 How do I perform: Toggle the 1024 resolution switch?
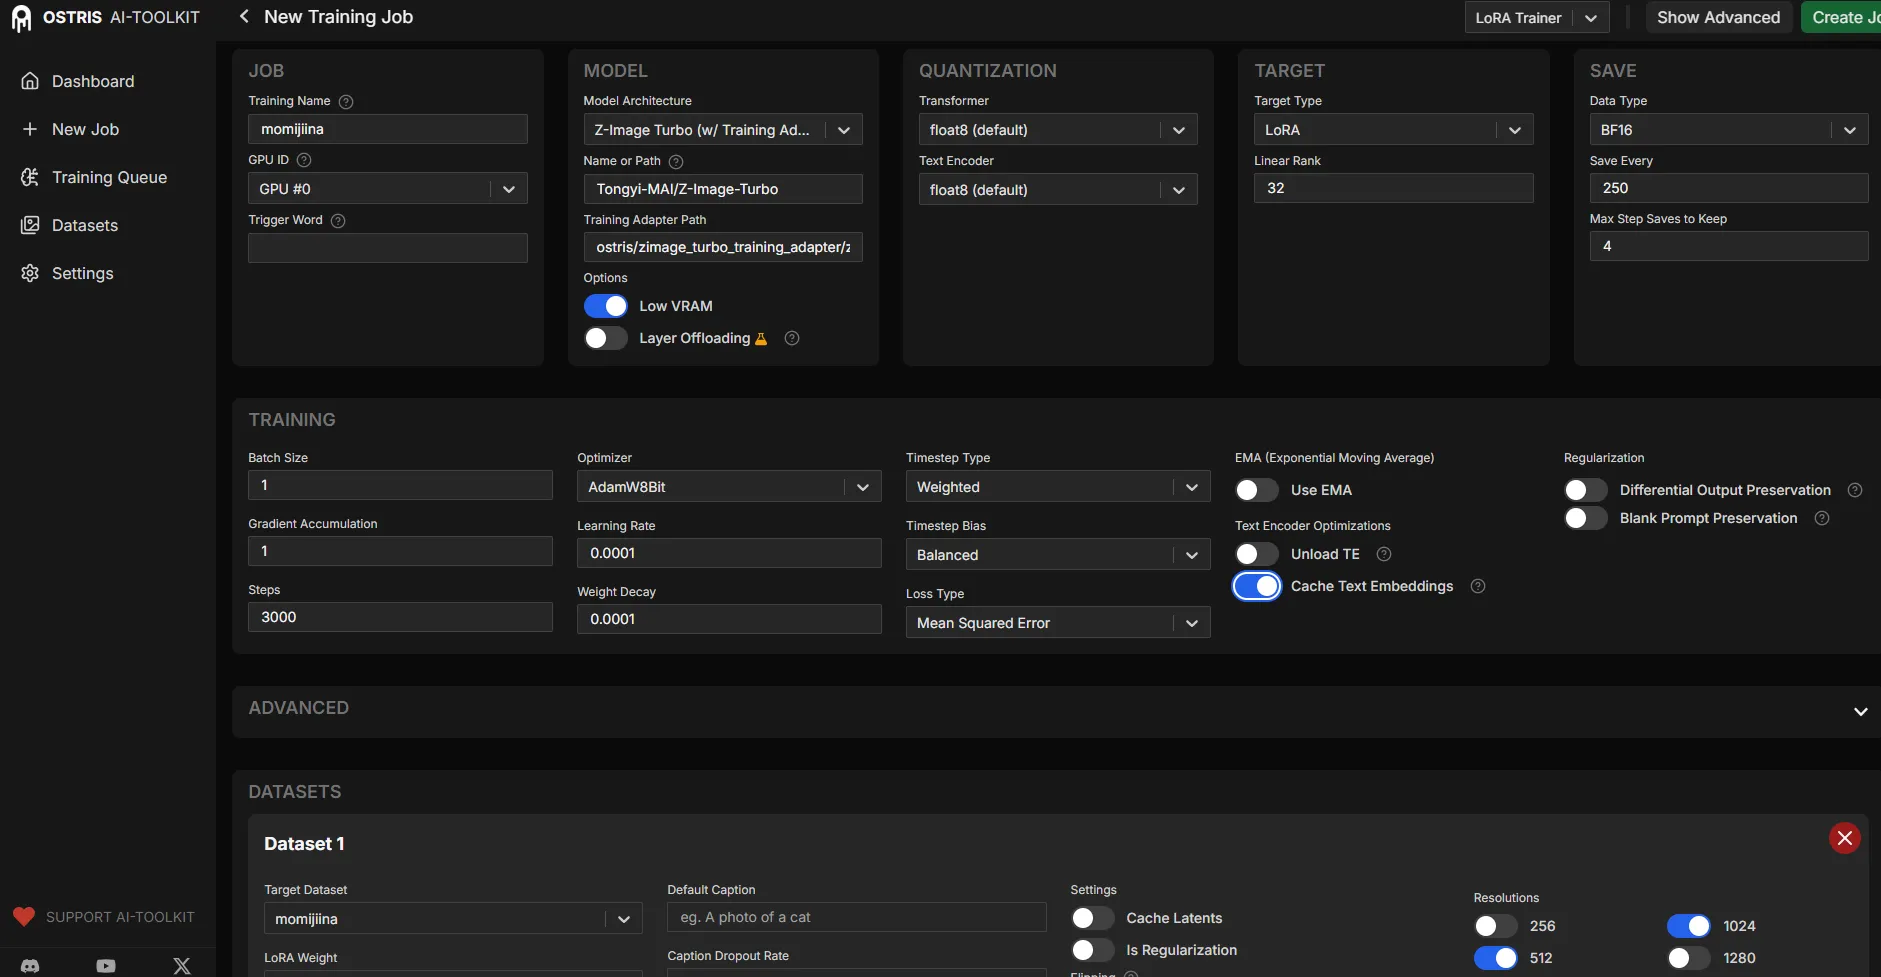[1688, 927]
